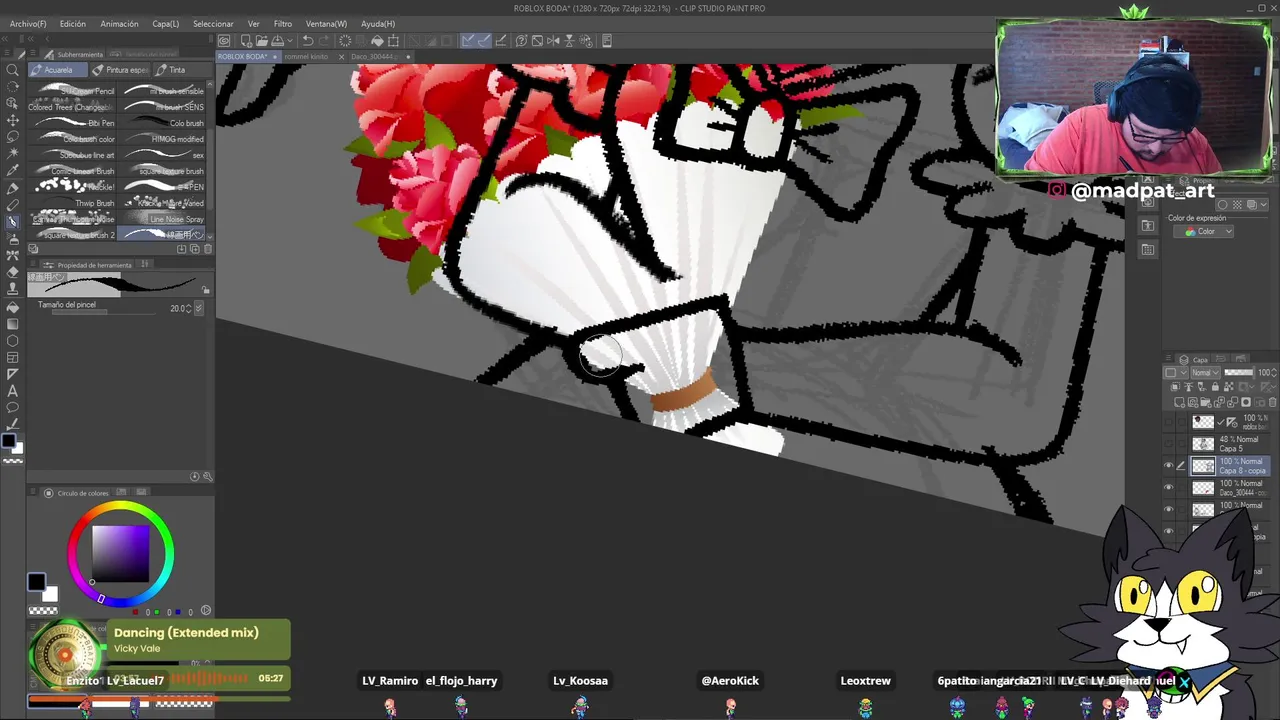
Task: Hide the Daco_300444 layer
Action: 1168,487
